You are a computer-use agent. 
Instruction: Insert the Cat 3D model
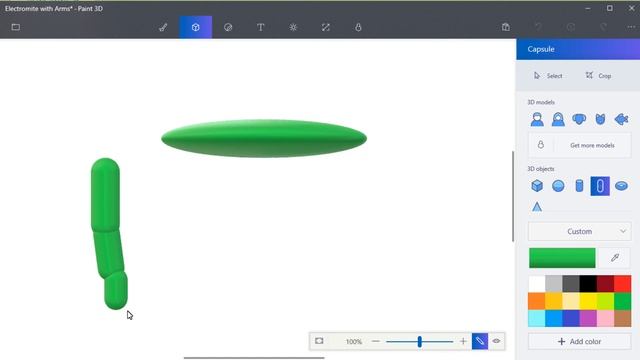point(600,119)
